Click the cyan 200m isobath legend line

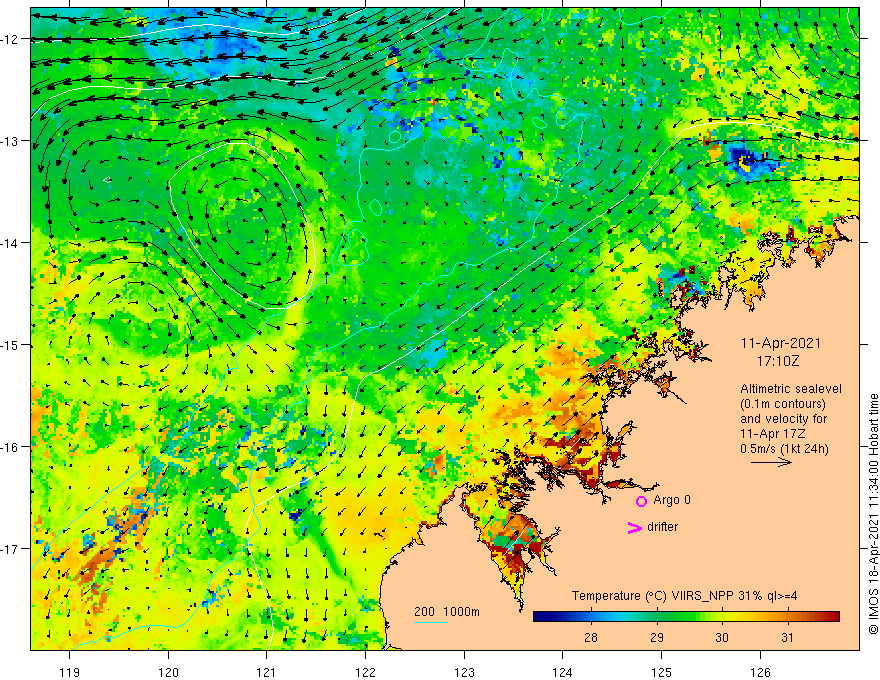click(430, 622)
